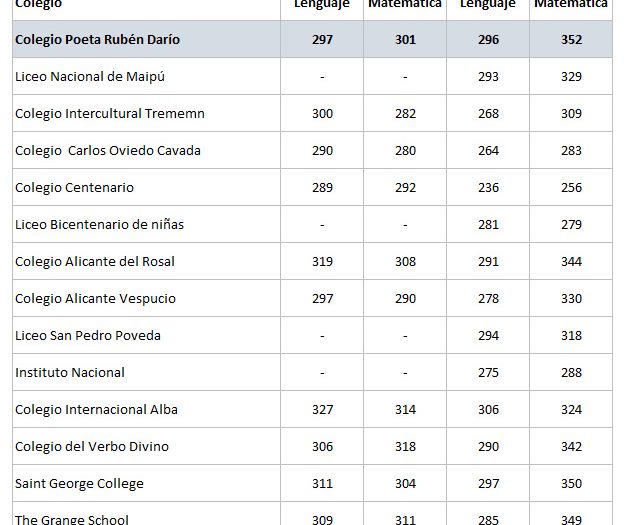Select Colegio Alicante Vespucio name cell
The image size is (633, 525).
point(95,298)
